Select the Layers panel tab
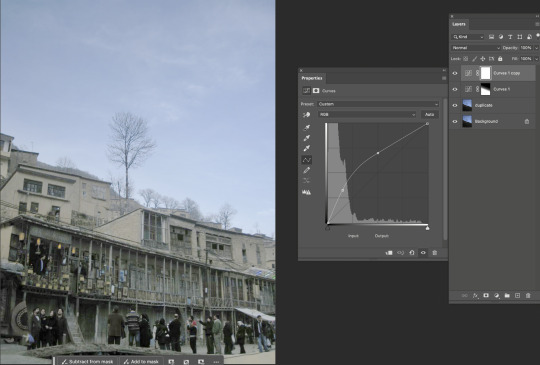Viewport: 540px width, 365px height. click(x=459, y=24)
